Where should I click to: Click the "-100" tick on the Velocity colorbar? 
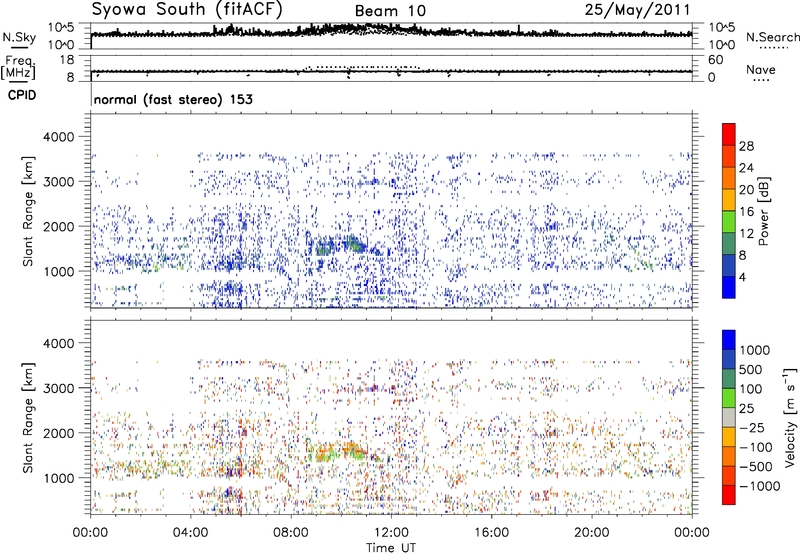click(x=755, y=447)
